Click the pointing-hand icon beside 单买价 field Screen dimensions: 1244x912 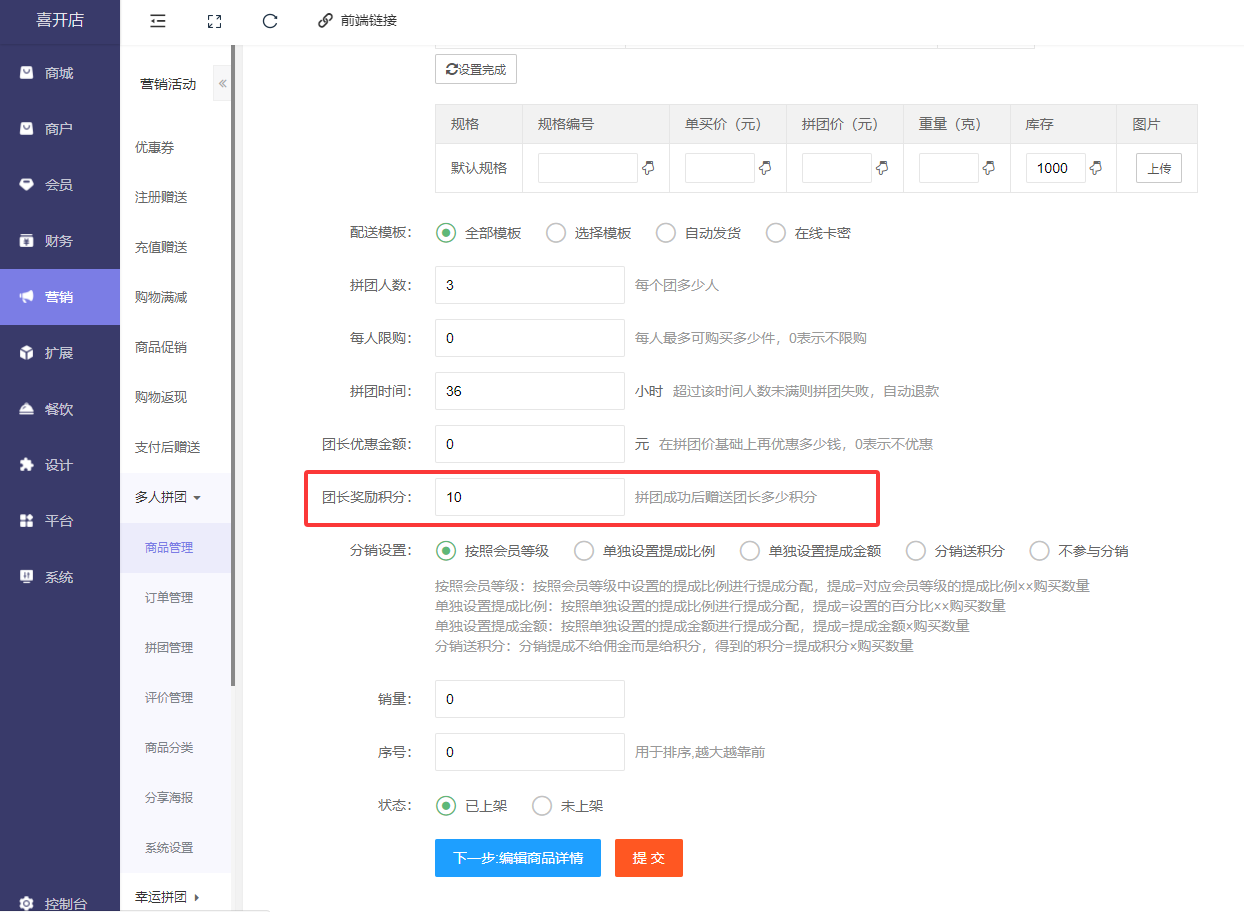click(765, 168)
